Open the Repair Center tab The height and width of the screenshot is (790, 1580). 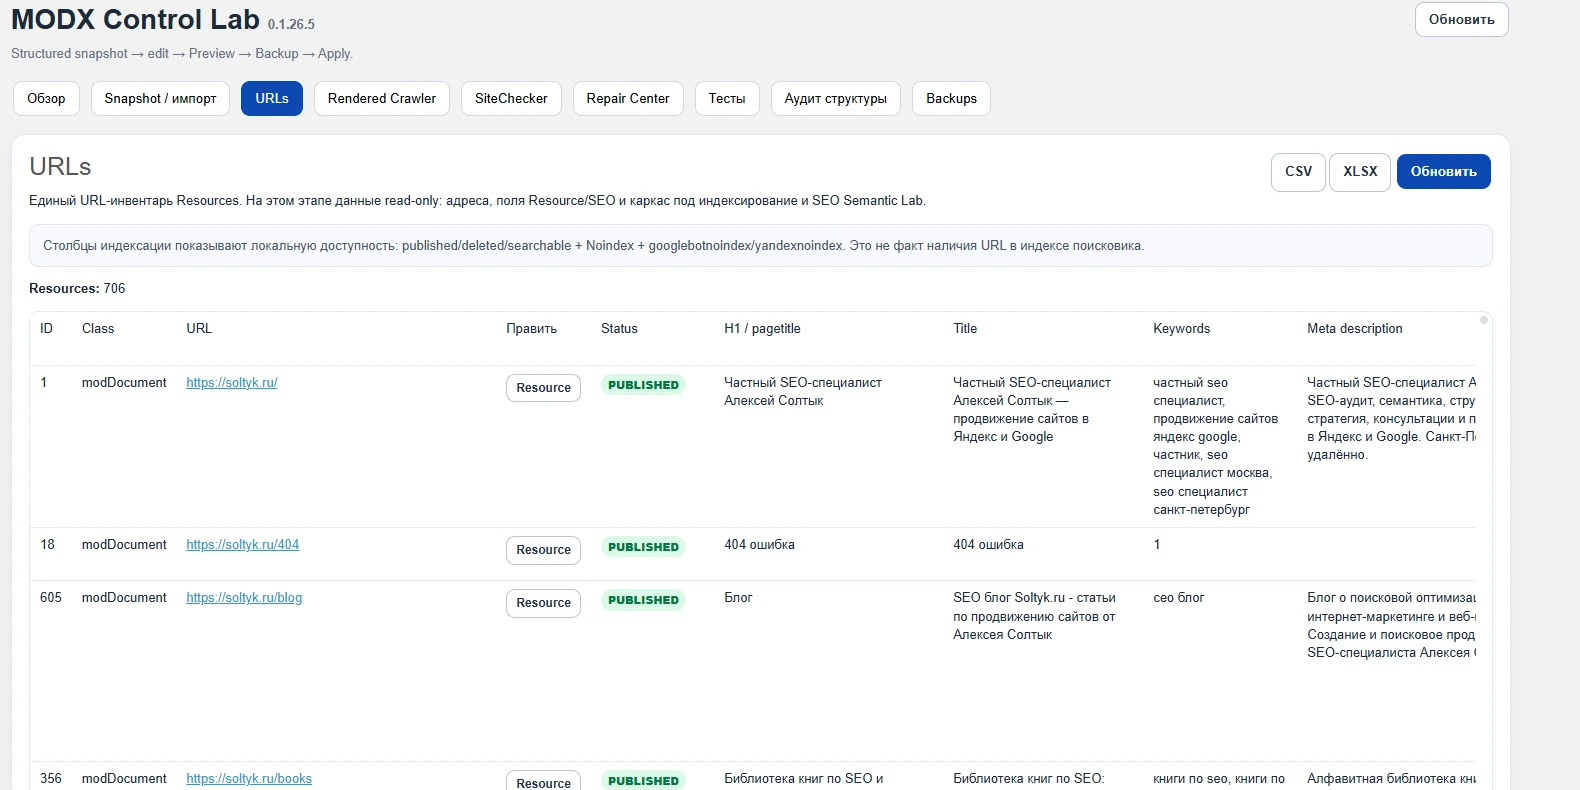pyautogui.click(x=628, y=98)
